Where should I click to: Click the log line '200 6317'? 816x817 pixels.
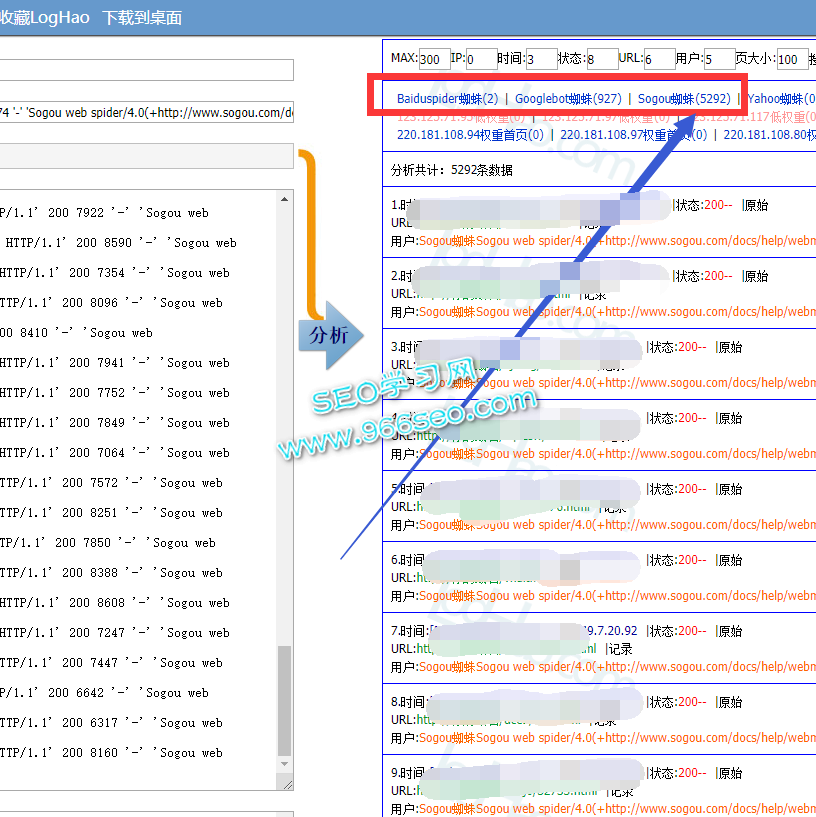tap(112, 723)
